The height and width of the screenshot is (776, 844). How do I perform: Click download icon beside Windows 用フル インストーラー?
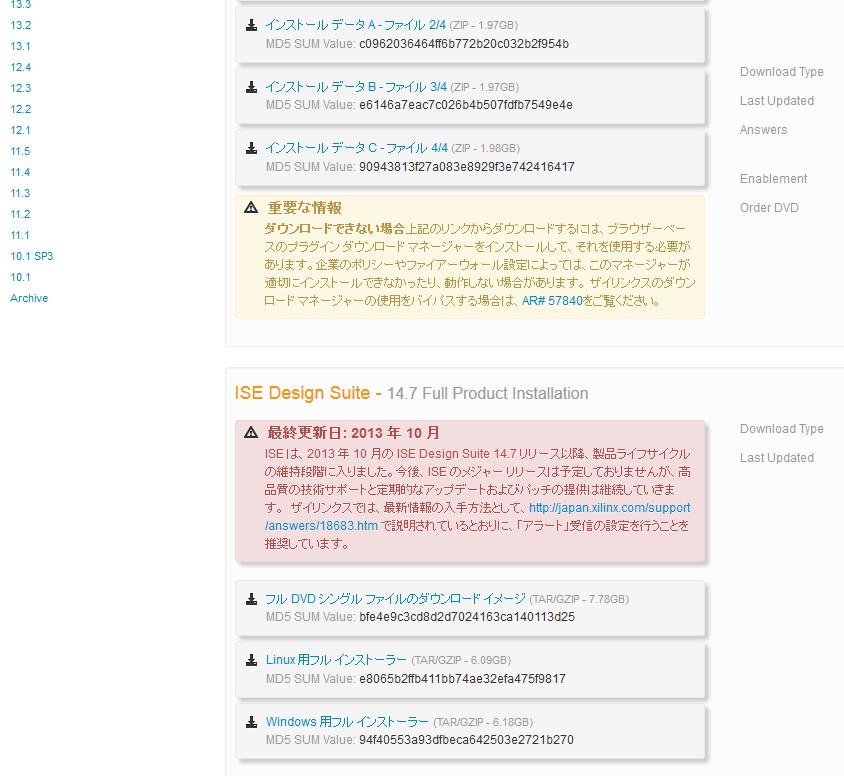point(251,722)
